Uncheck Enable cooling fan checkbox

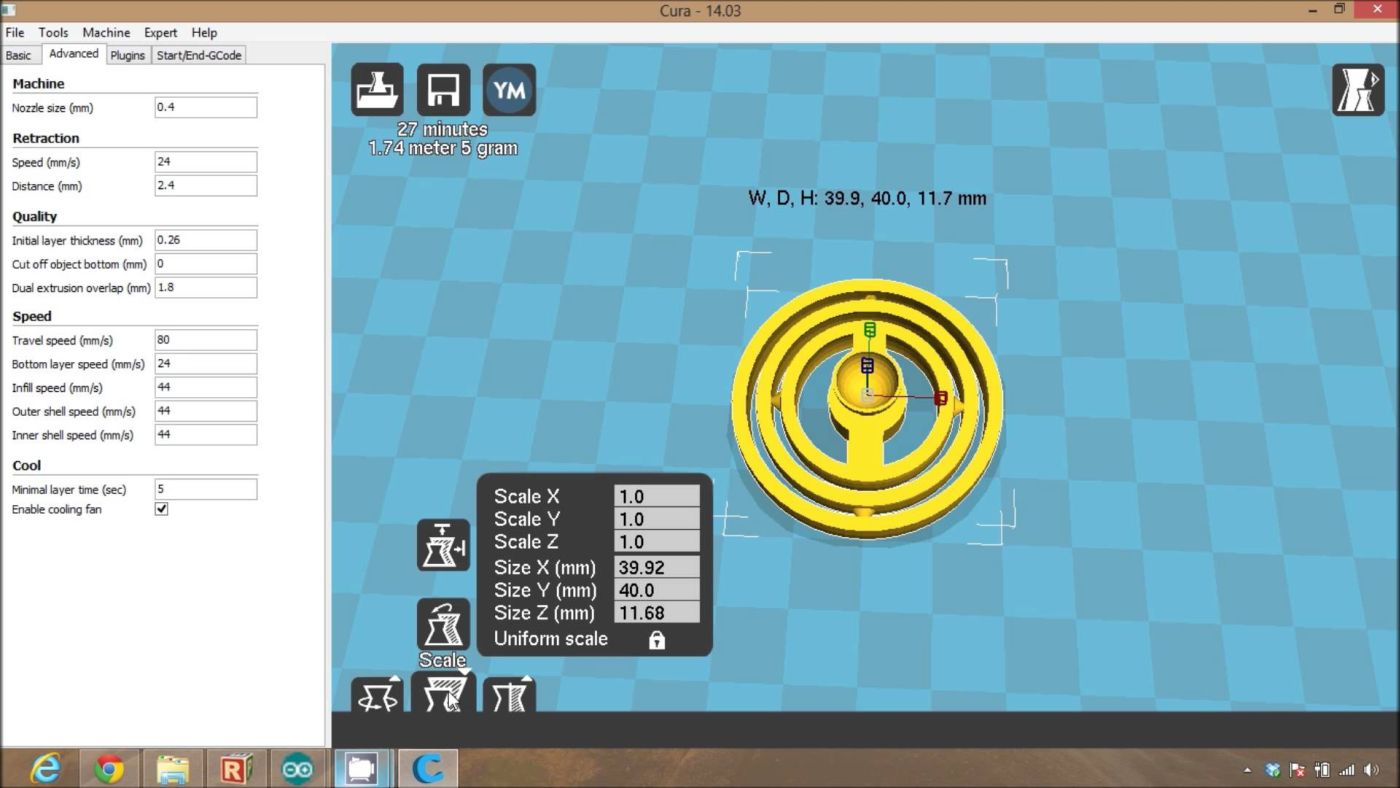161,509
